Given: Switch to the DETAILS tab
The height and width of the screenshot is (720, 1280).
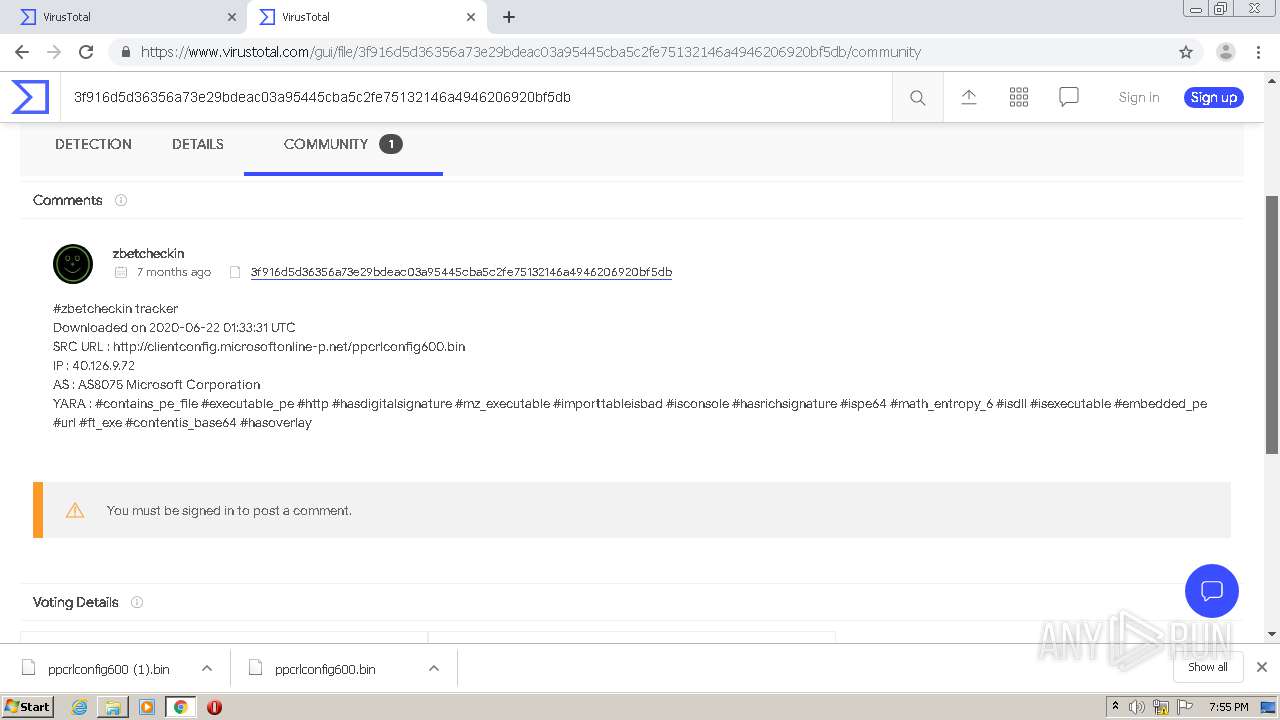Looking at the screenshot, I should click(x=198, y=144).
